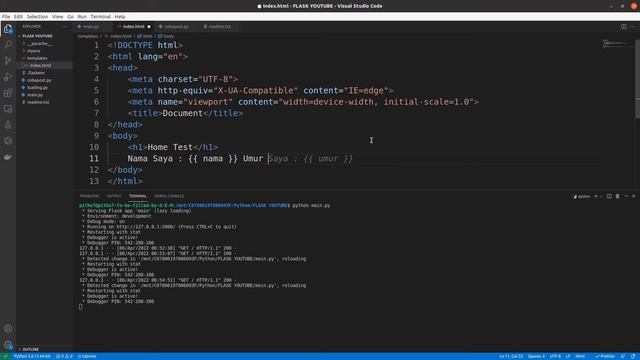
Task: Click the Python interpreter version in status bar
Action: pos(32,356)
